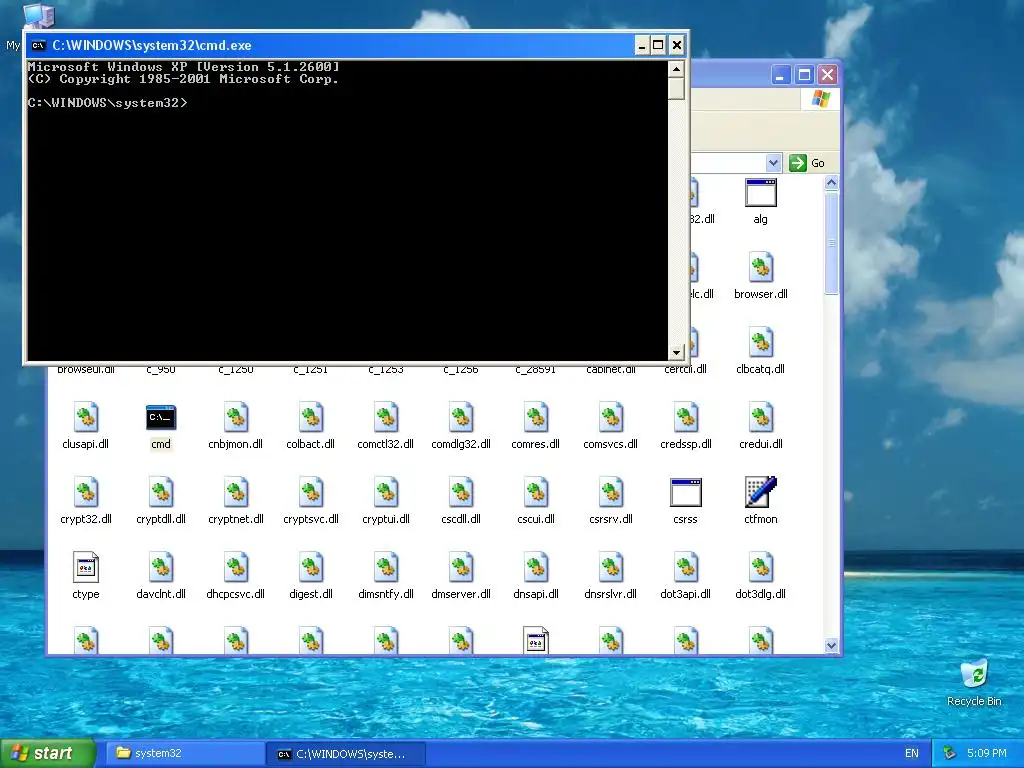The image size is (1024, 768).
Task: Click the 5:09 PM clock
Action: click(x=987, y=754)
